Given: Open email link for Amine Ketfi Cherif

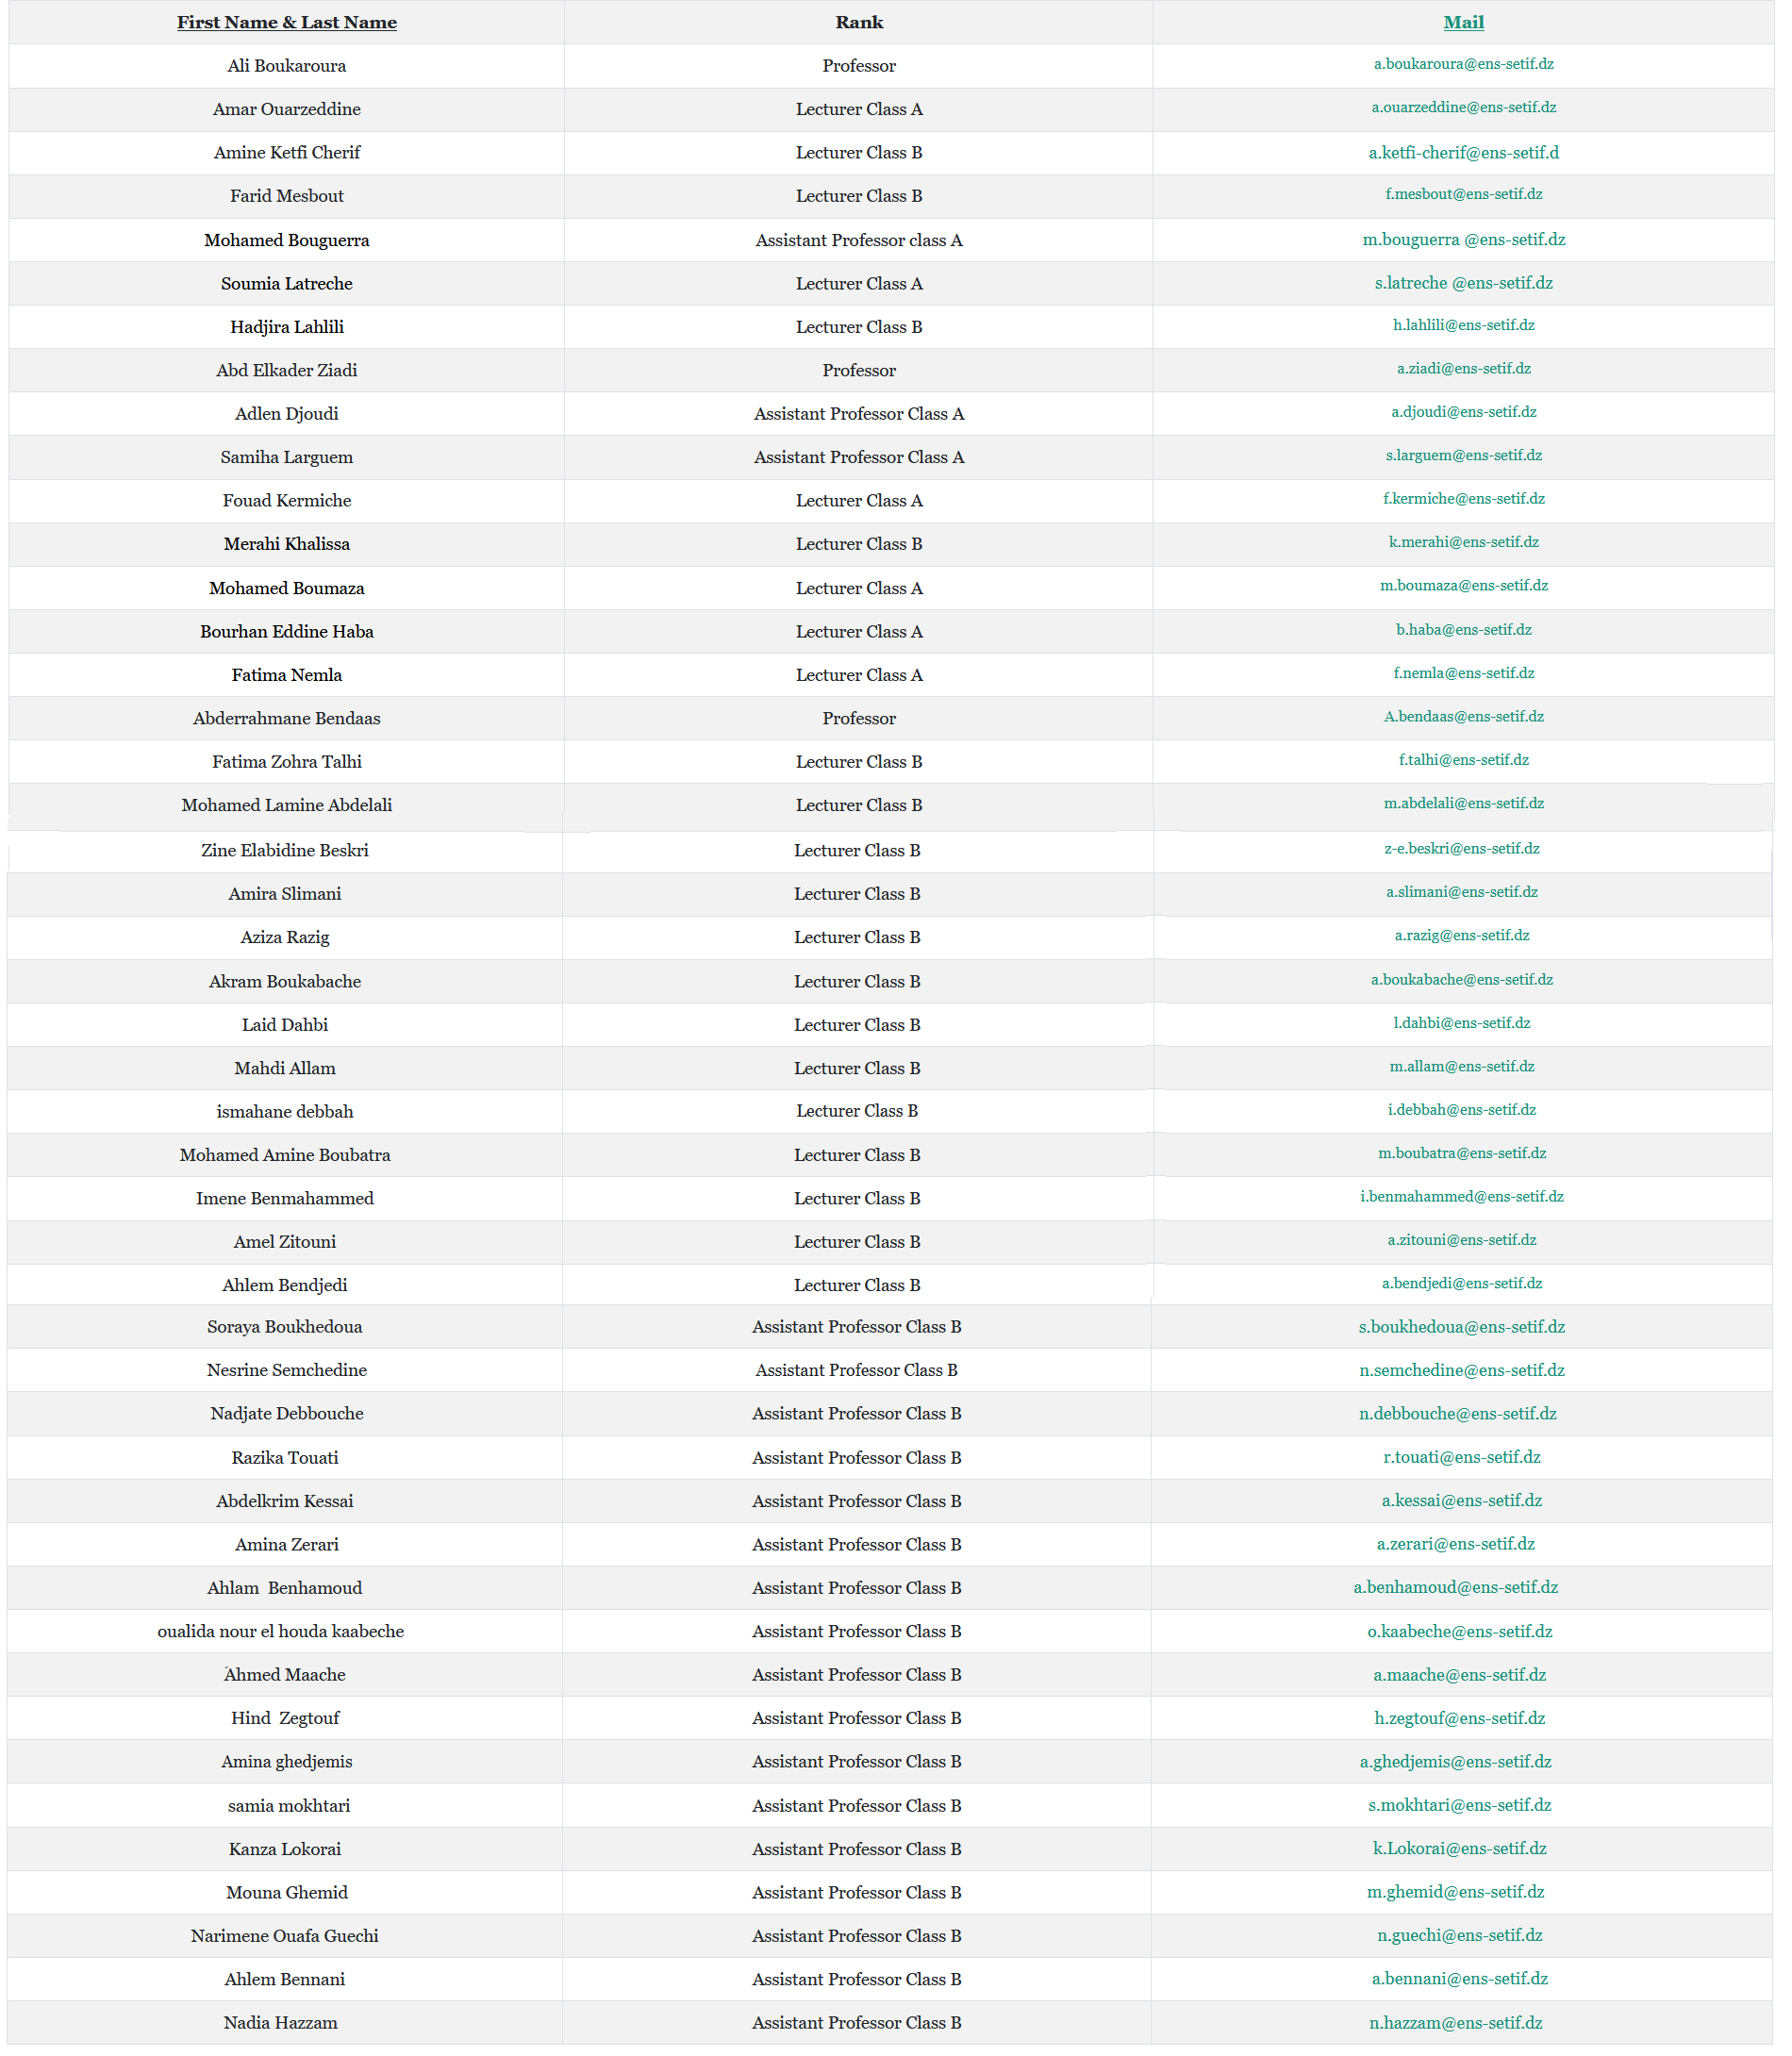Looking at the screenshot, I should [1463, 152].
